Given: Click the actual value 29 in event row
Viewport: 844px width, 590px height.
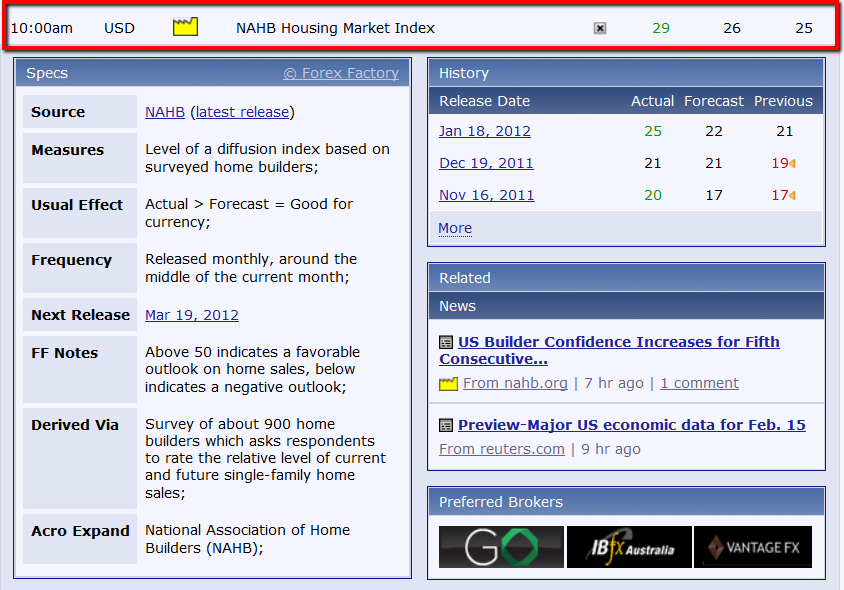Looking at the screenshot, I should [x=661, y=28].
